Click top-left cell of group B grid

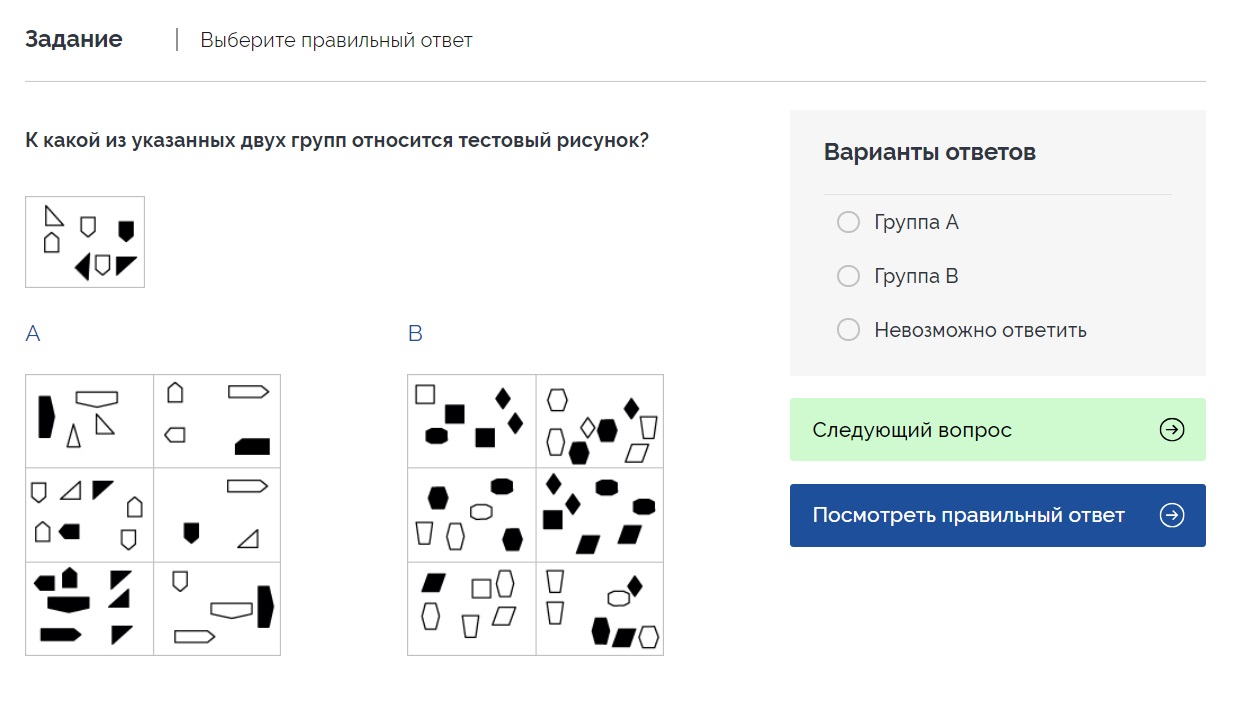pyautogui.click(x=472, y=421)
